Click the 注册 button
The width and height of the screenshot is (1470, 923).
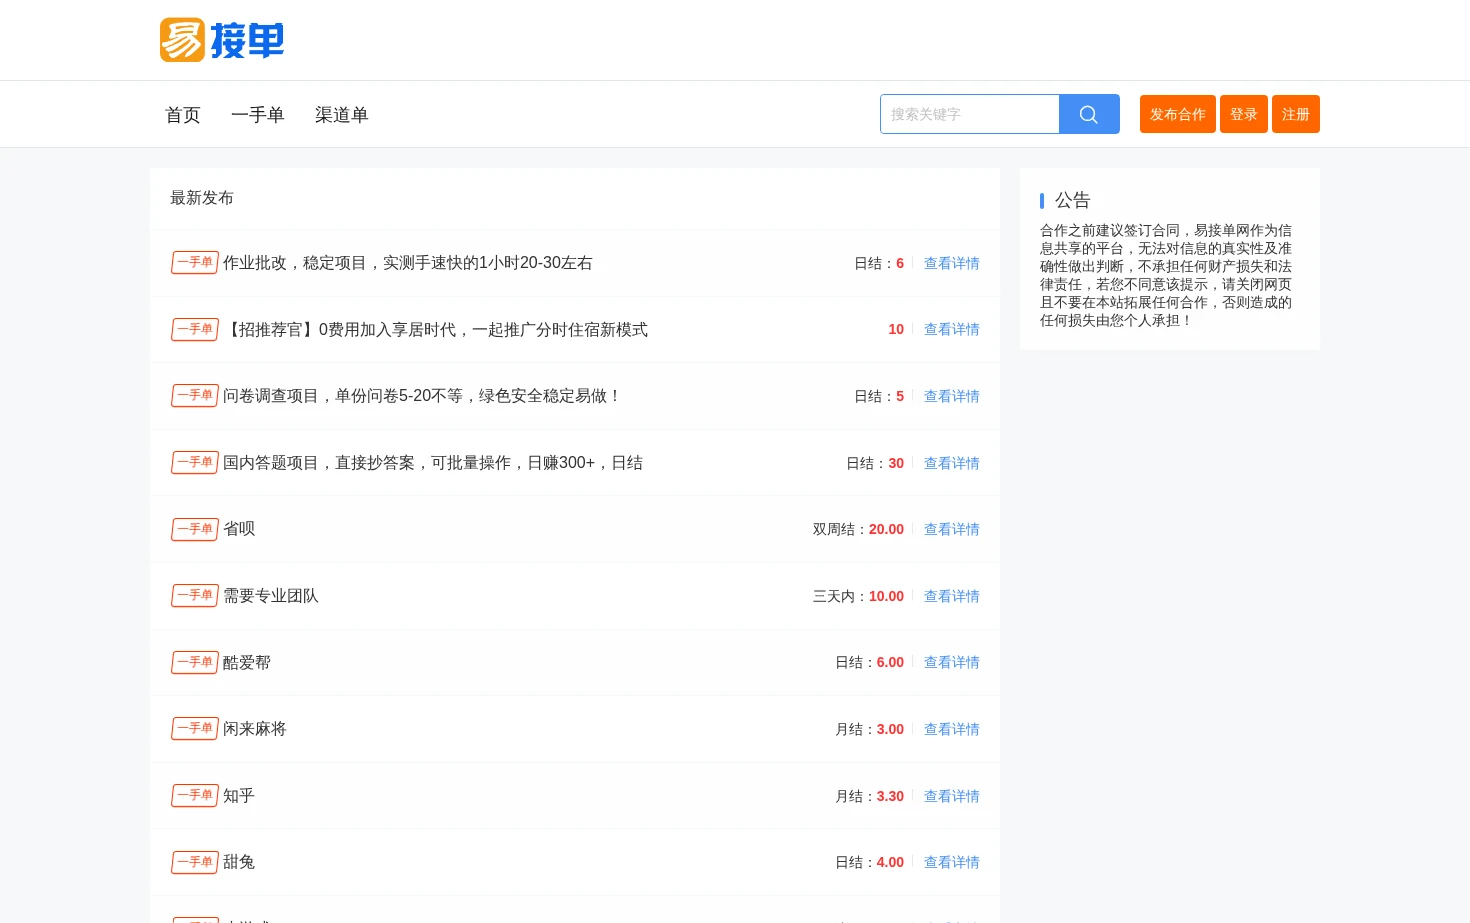point(1296,114)
